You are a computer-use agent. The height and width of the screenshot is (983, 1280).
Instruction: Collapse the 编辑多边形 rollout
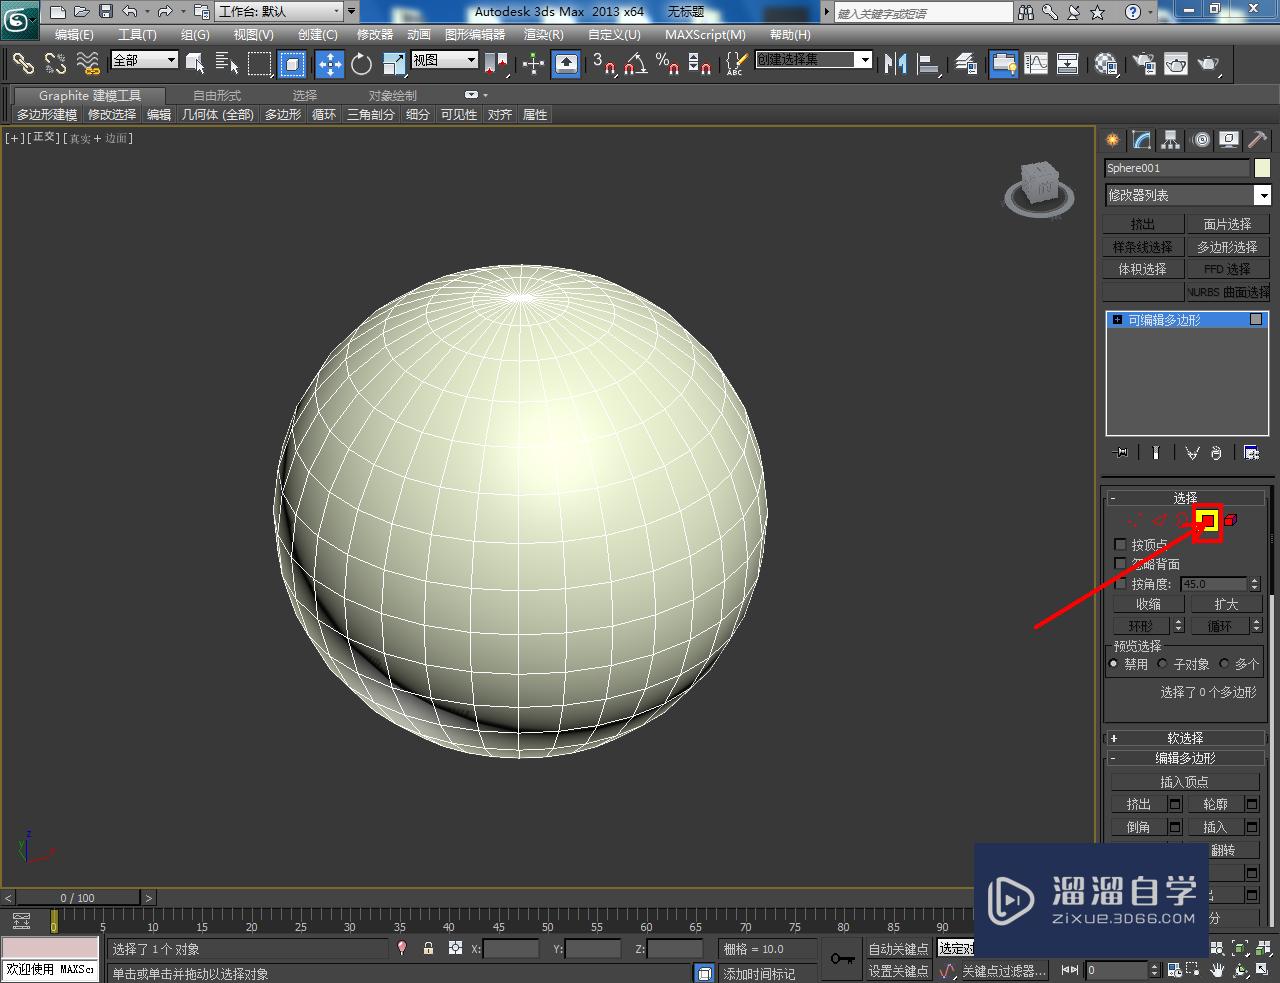[x=1186, y=758]
